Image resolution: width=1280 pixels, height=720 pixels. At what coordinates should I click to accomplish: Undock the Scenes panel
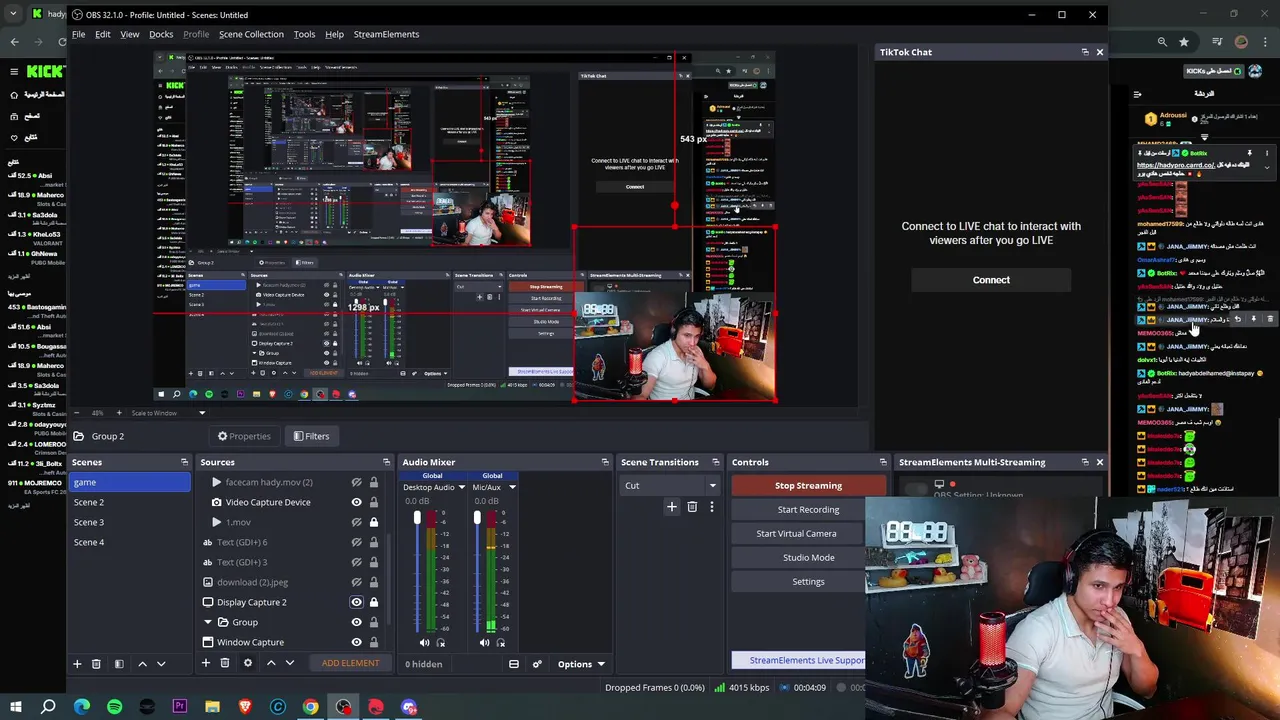184,462
